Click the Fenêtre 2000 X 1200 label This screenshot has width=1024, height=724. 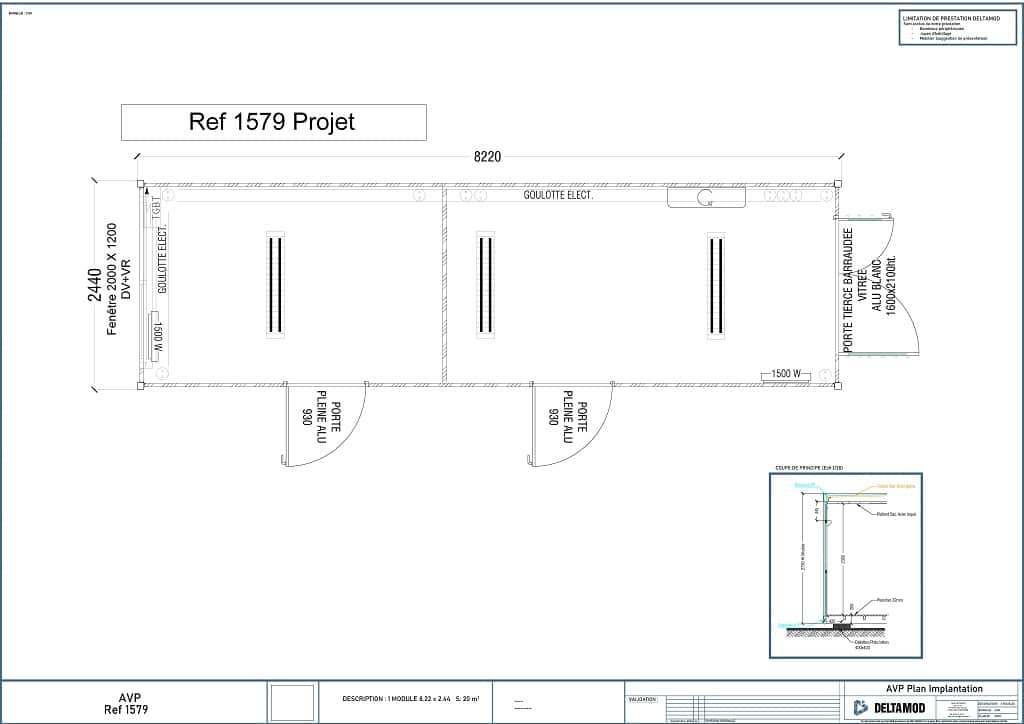(113, 279)
